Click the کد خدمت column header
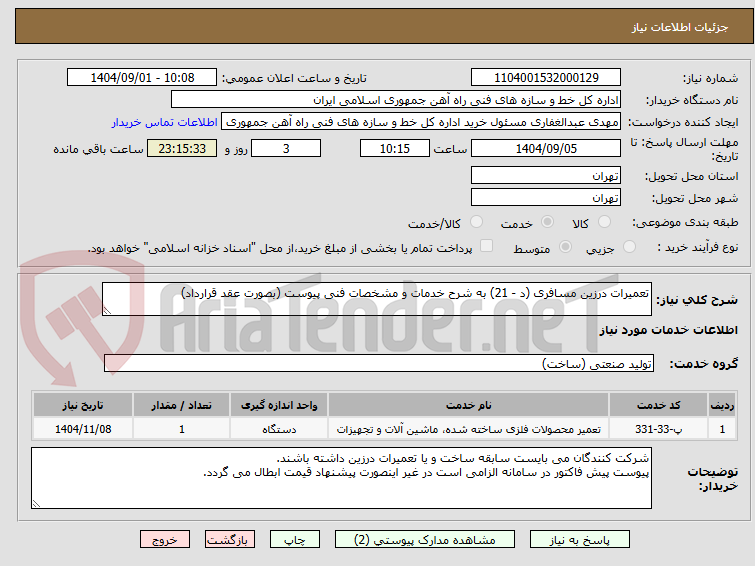This screenshot has height=566, width=755. click(658, 405)
